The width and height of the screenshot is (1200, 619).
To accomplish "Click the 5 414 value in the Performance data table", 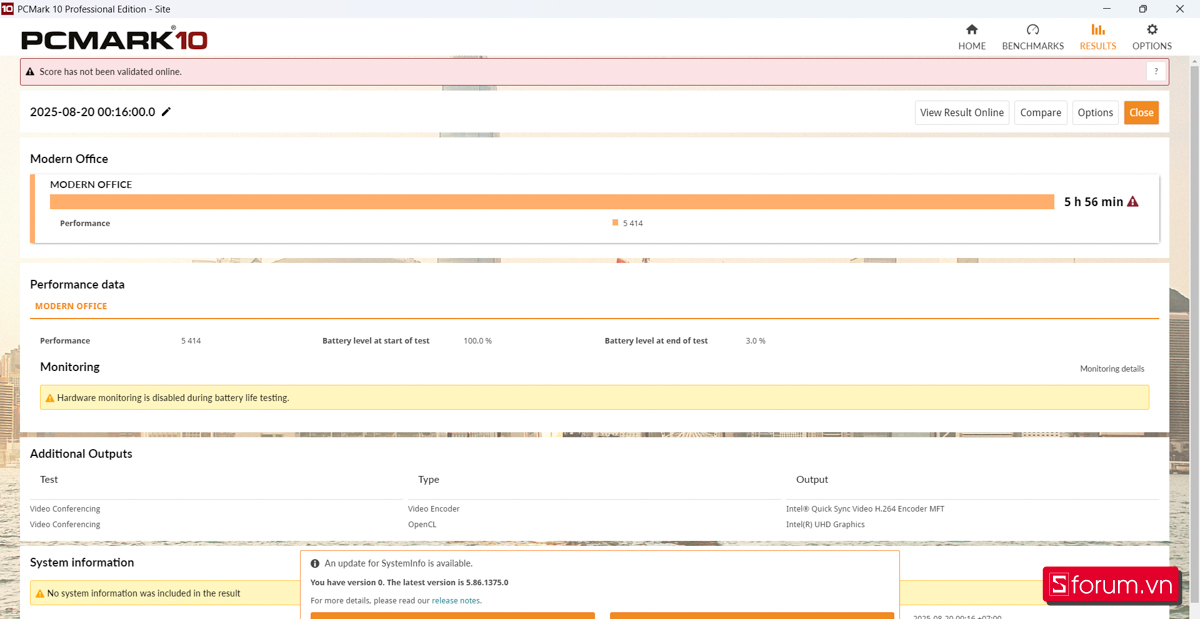I will click(x=191, y=341).
